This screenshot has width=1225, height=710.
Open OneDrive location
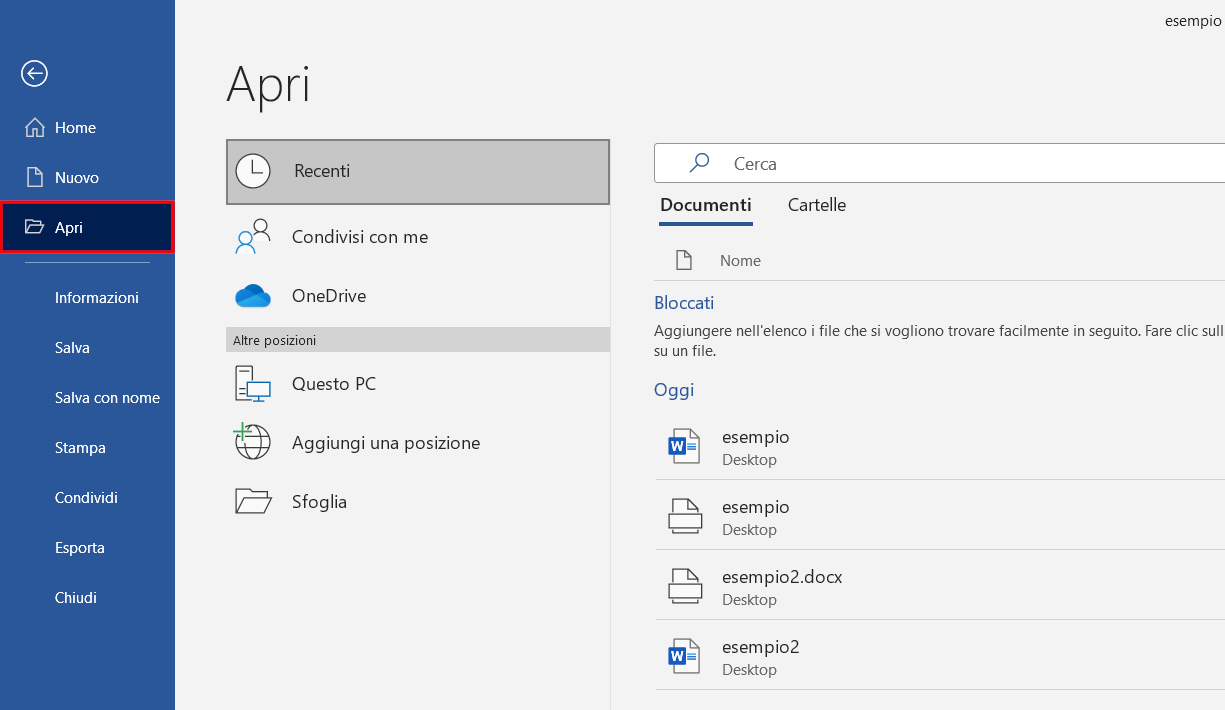(418, 296)
